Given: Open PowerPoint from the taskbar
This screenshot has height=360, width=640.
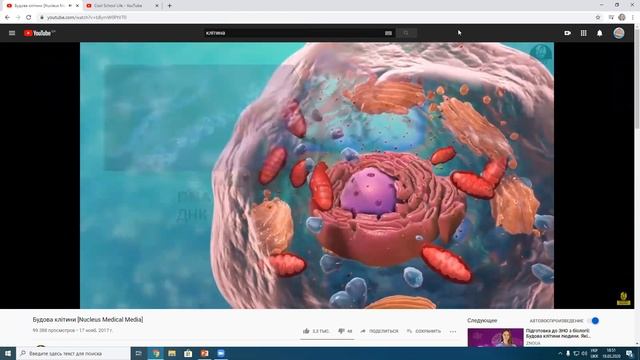Looking at the screenshot, I should pos(204,353).
